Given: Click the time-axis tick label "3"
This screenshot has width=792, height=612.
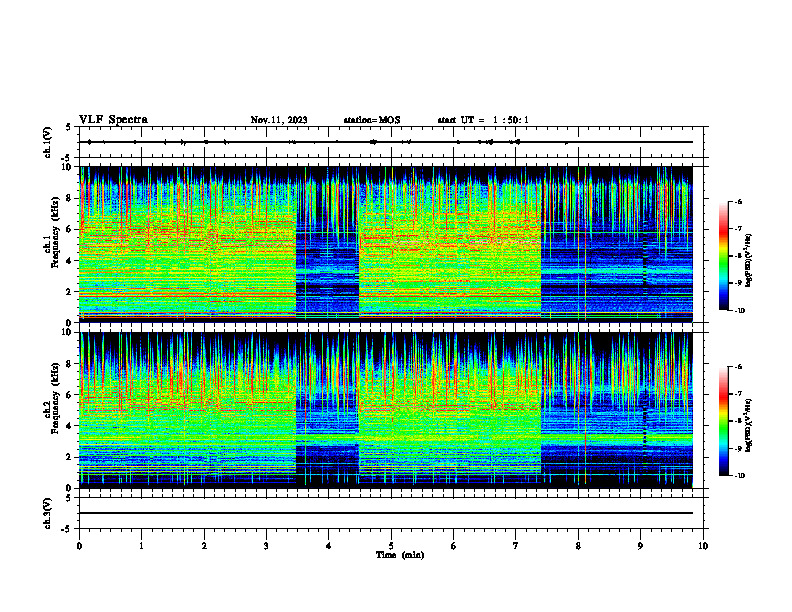Looking at the screenshot, I should click(x=266, y=546).
